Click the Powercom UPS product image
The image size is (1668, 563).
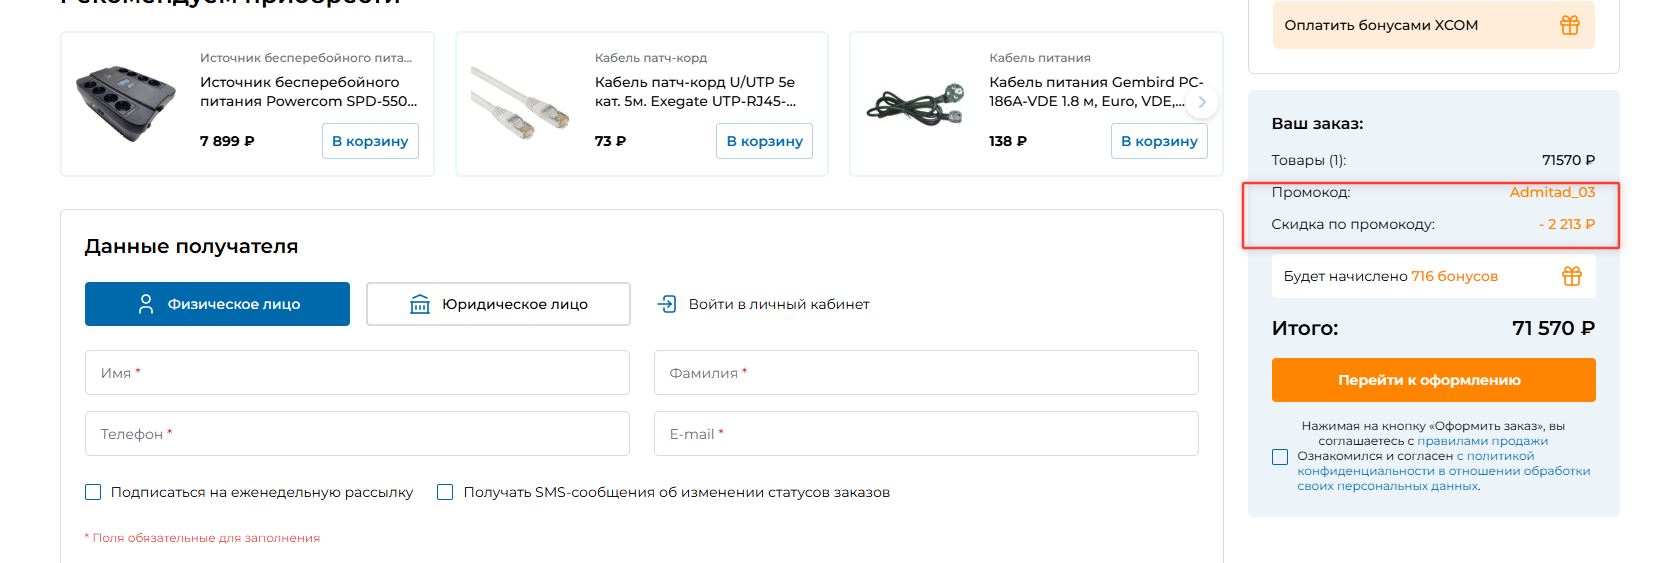click(126, 104)
